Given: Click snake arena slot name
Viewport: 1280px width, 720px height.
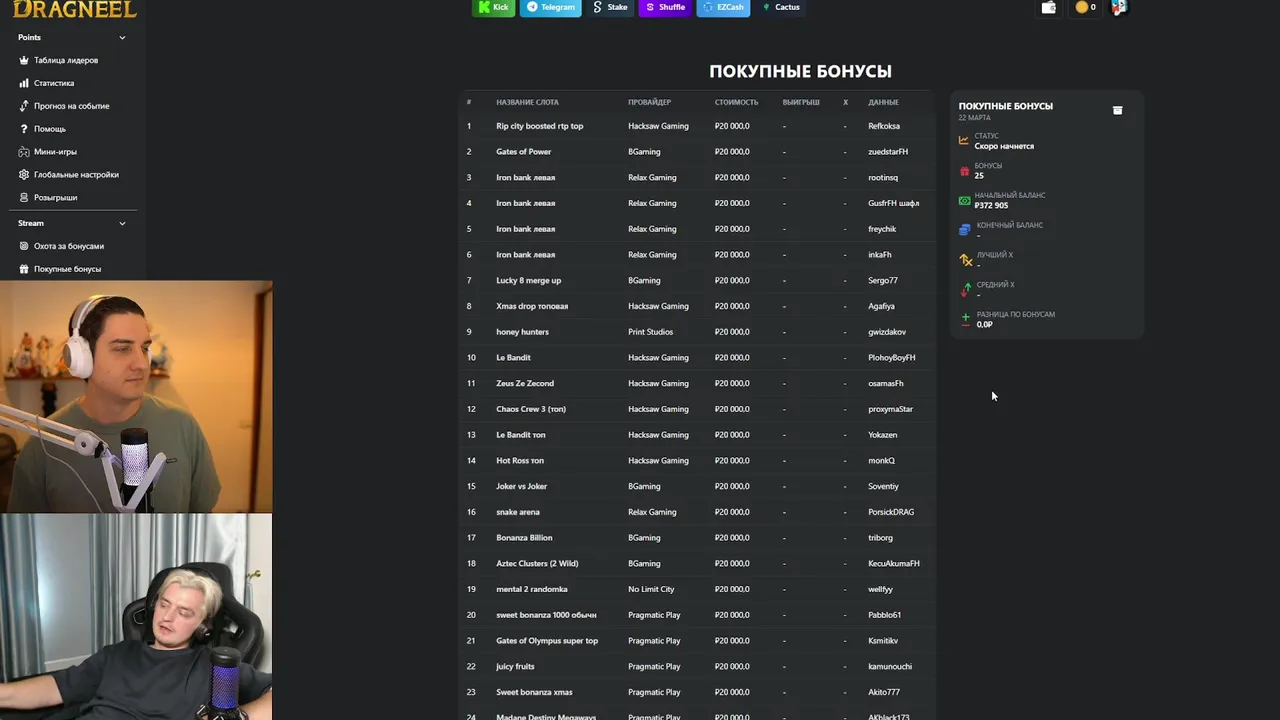Looking at the screenshot, I should coord(517,512).
